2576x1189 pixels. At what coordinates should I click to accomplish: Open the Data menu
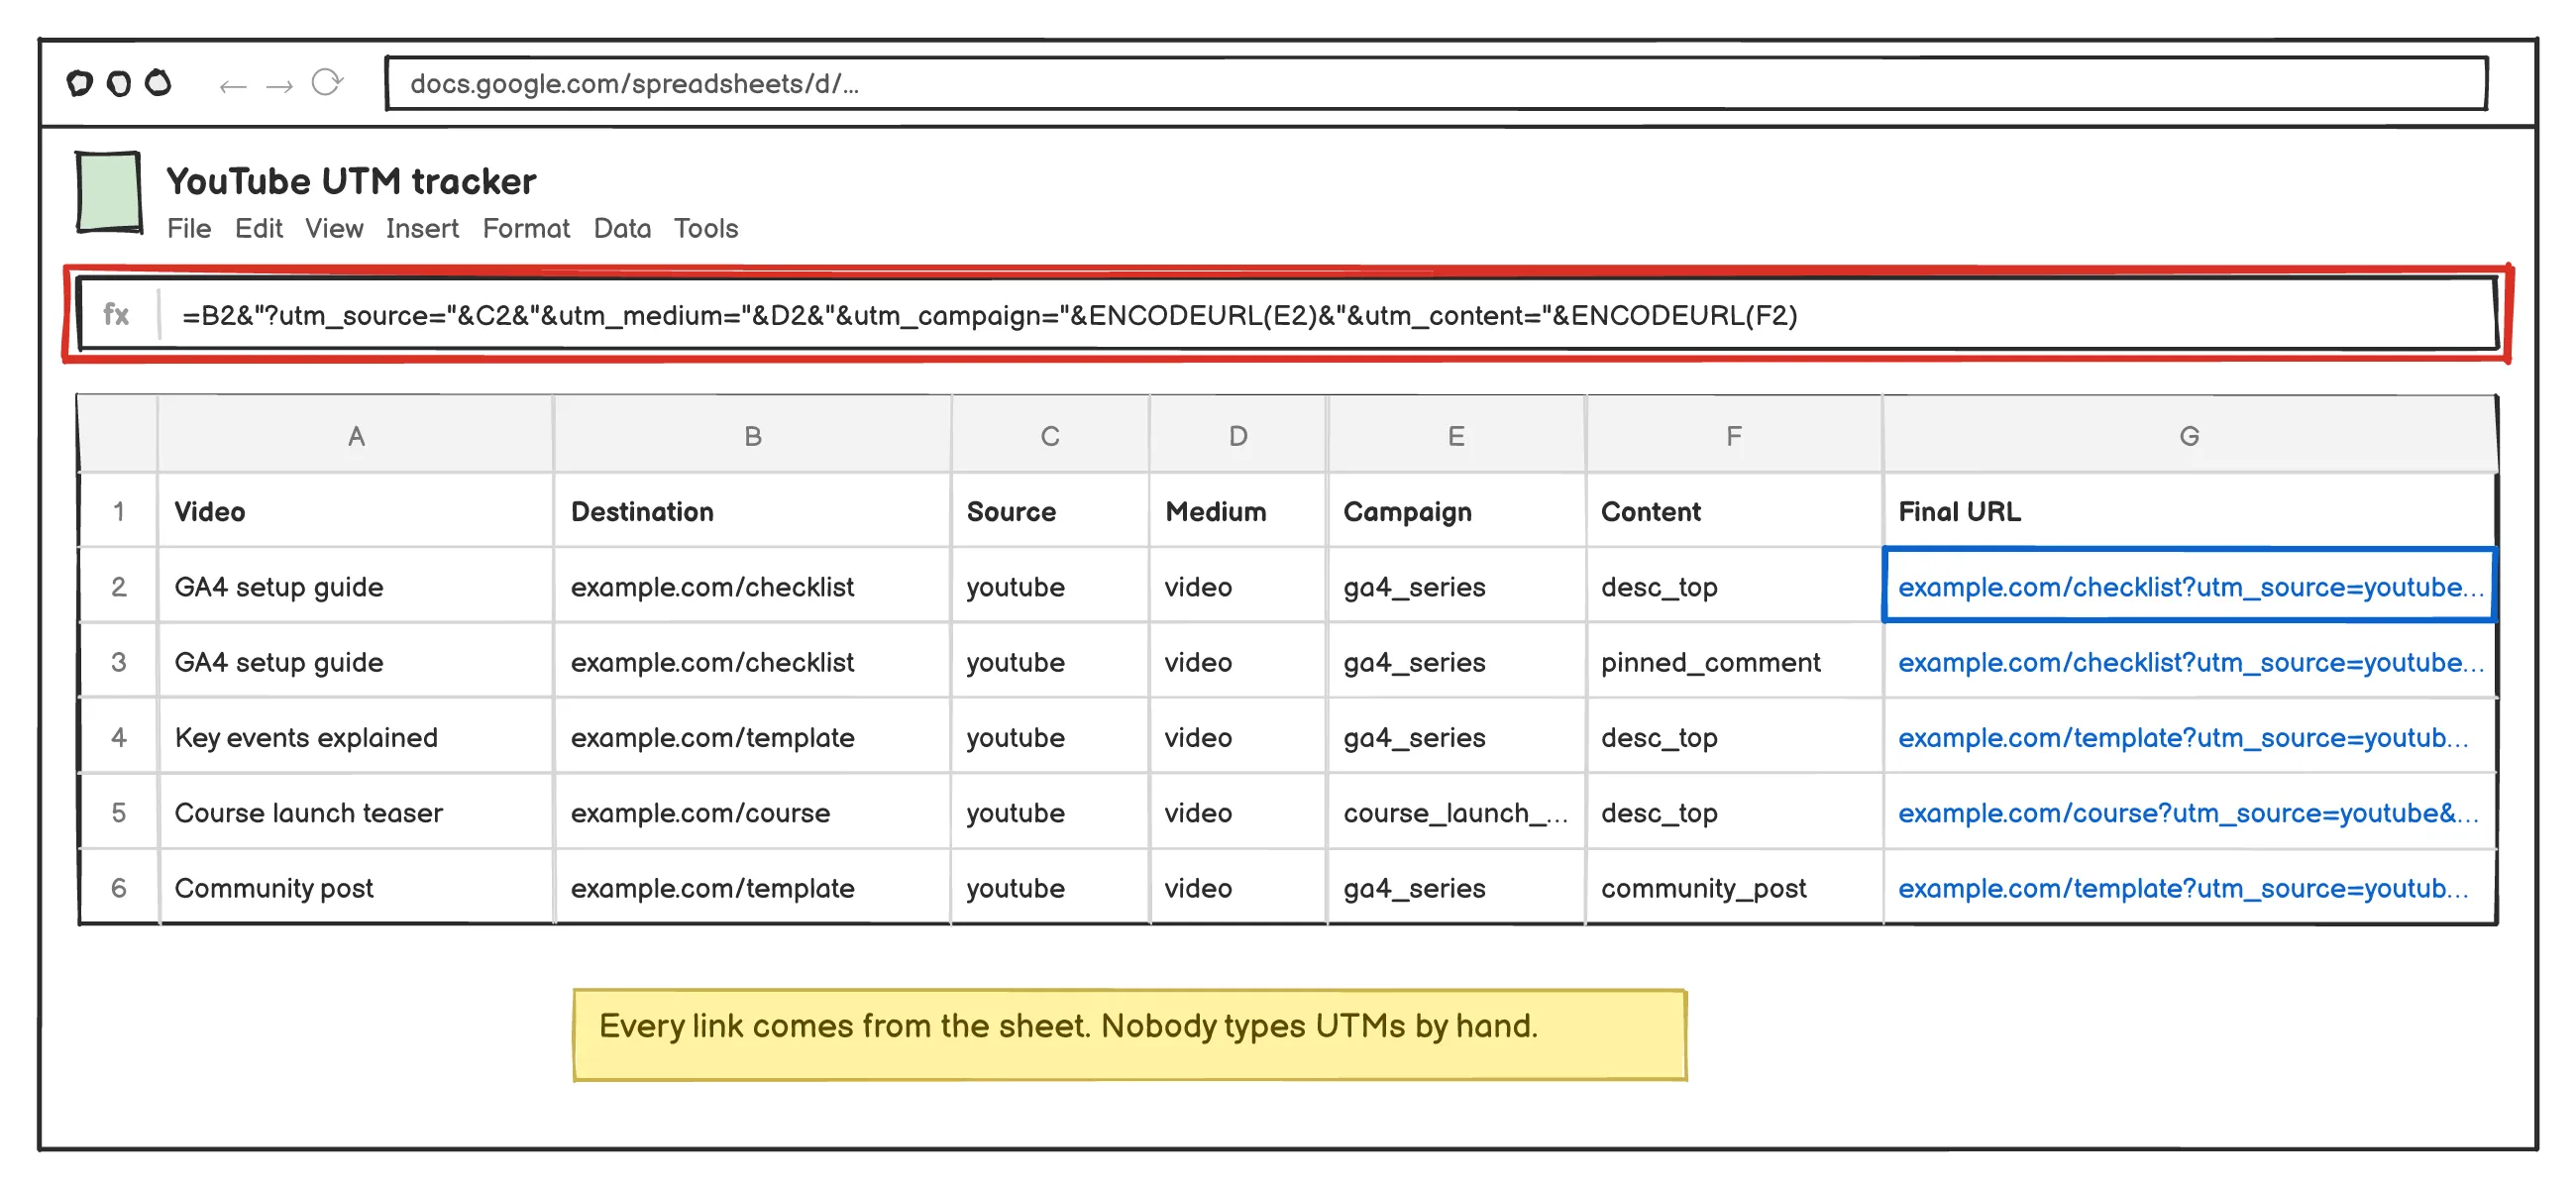tap(622, 229)
